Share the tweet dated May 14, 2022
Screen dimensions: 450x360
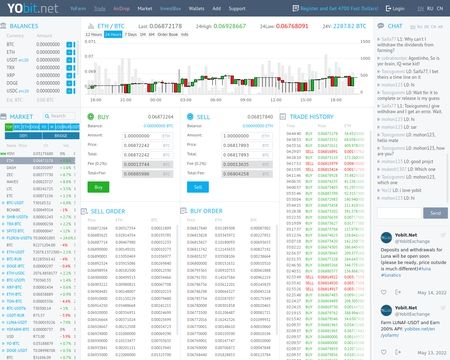pos(398,292)
